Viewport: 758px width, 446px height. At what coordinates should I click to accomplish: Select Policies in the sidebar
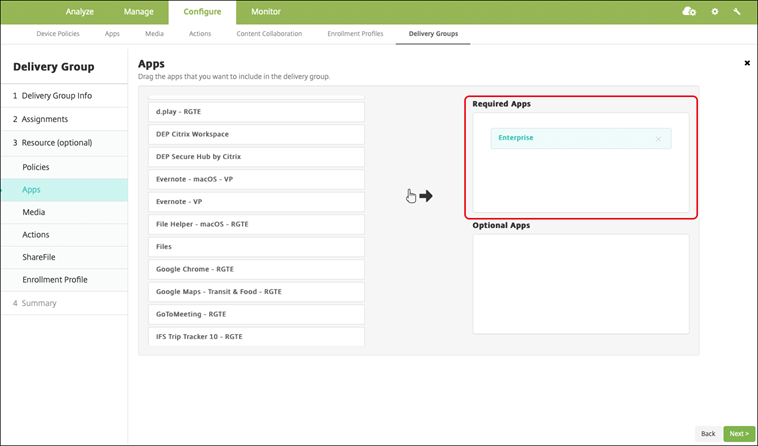click(x=36, y=167)
